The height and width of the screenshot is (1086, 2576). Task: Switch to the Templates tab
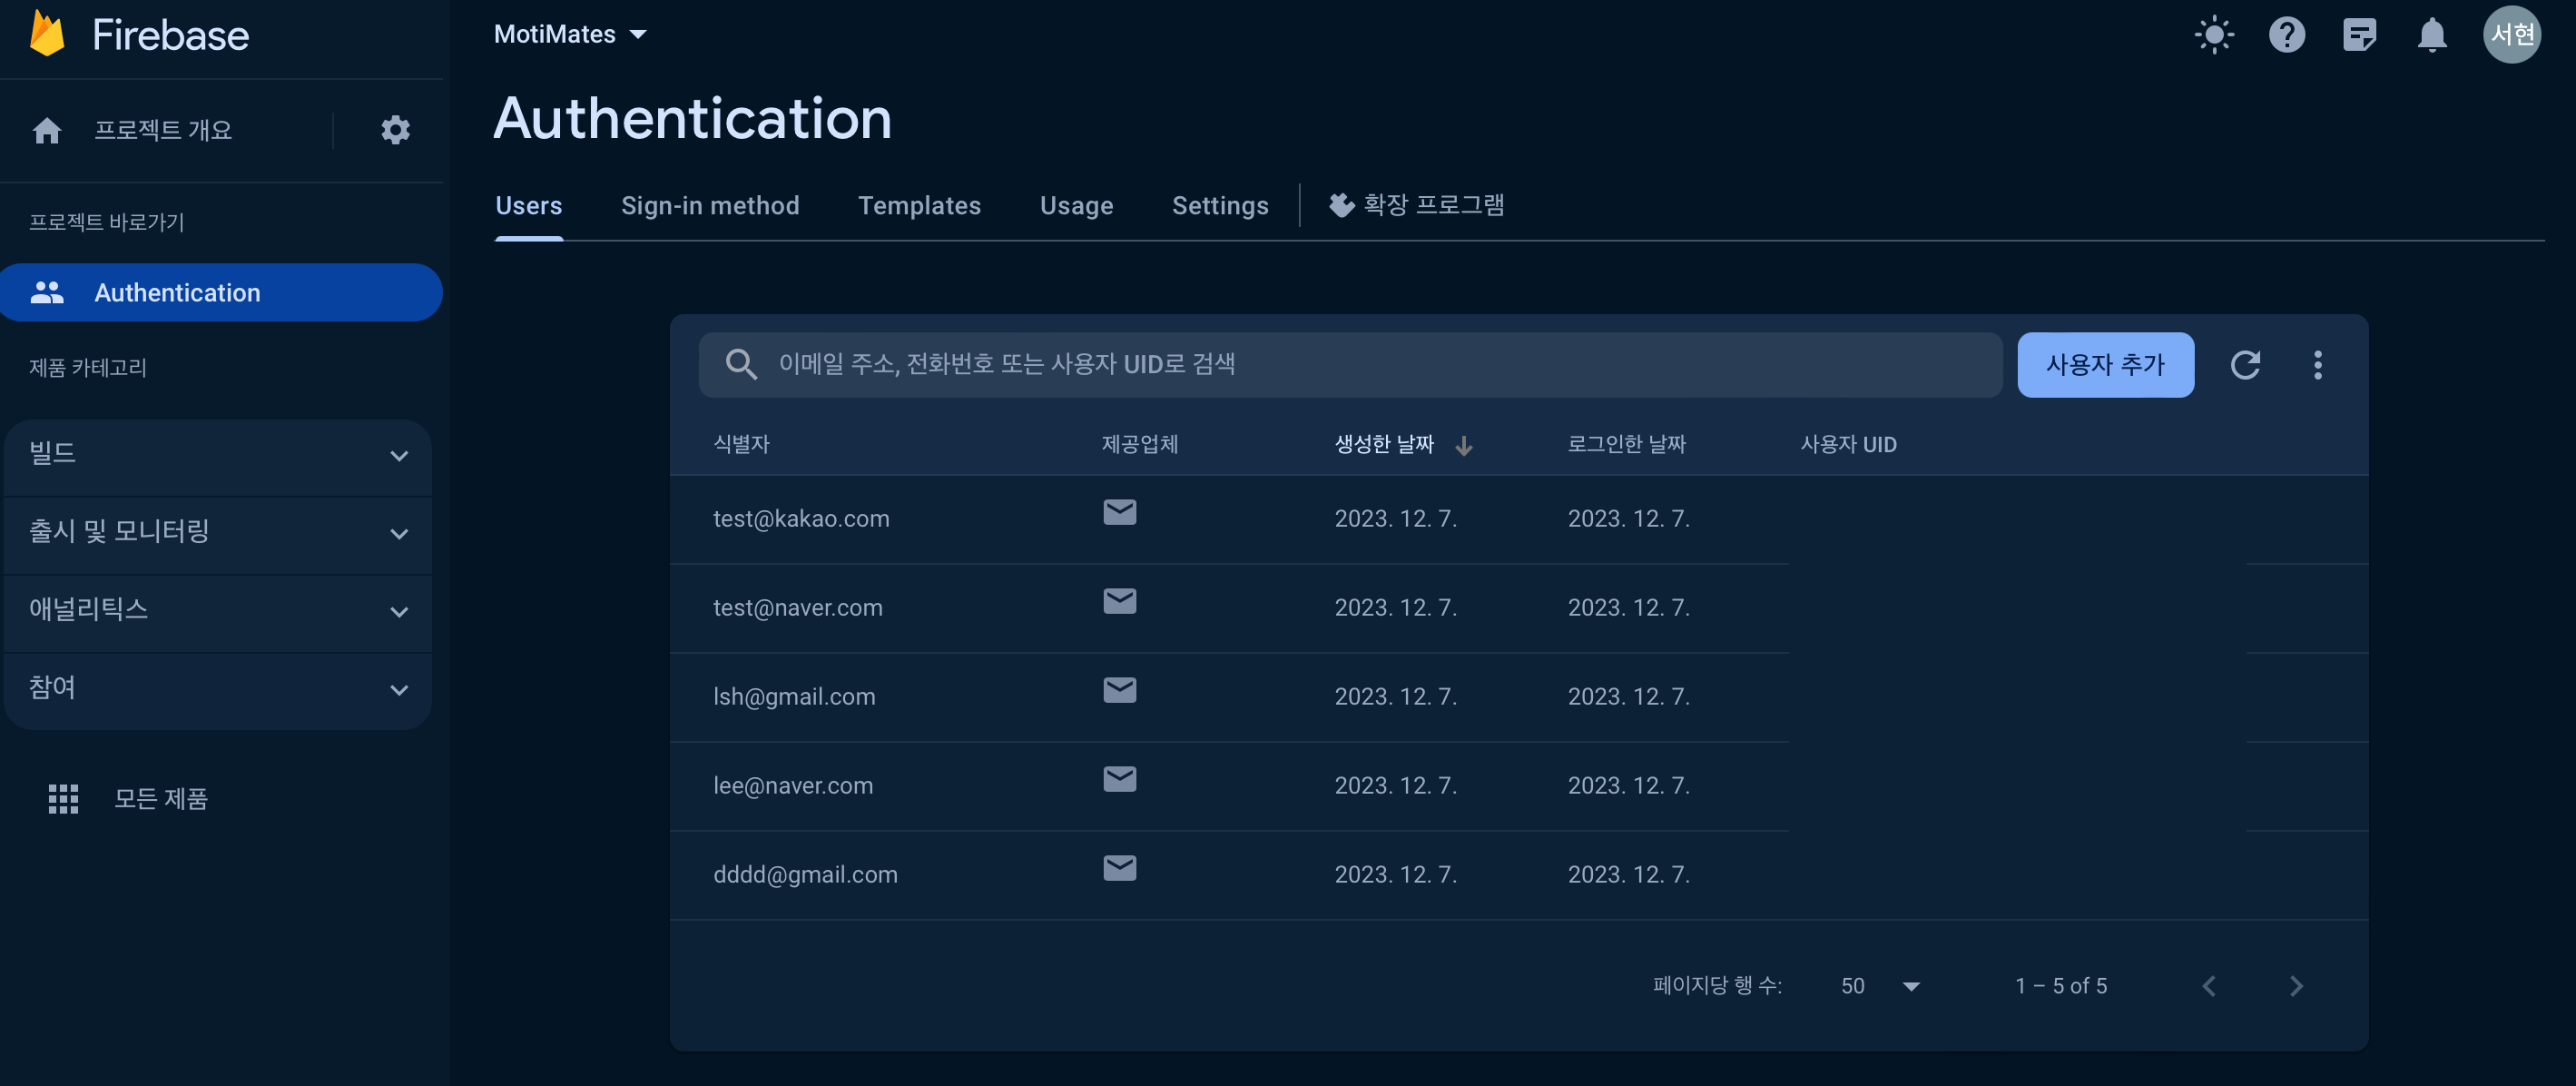[x=918, y=205]
